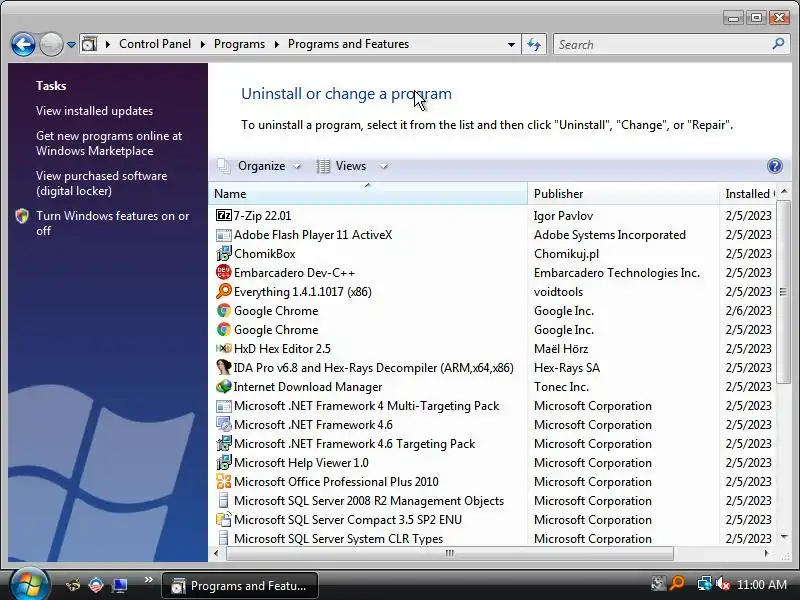
Task: Click the HxD Hex Editor 2.5 icon
Action: coord(223,348)
